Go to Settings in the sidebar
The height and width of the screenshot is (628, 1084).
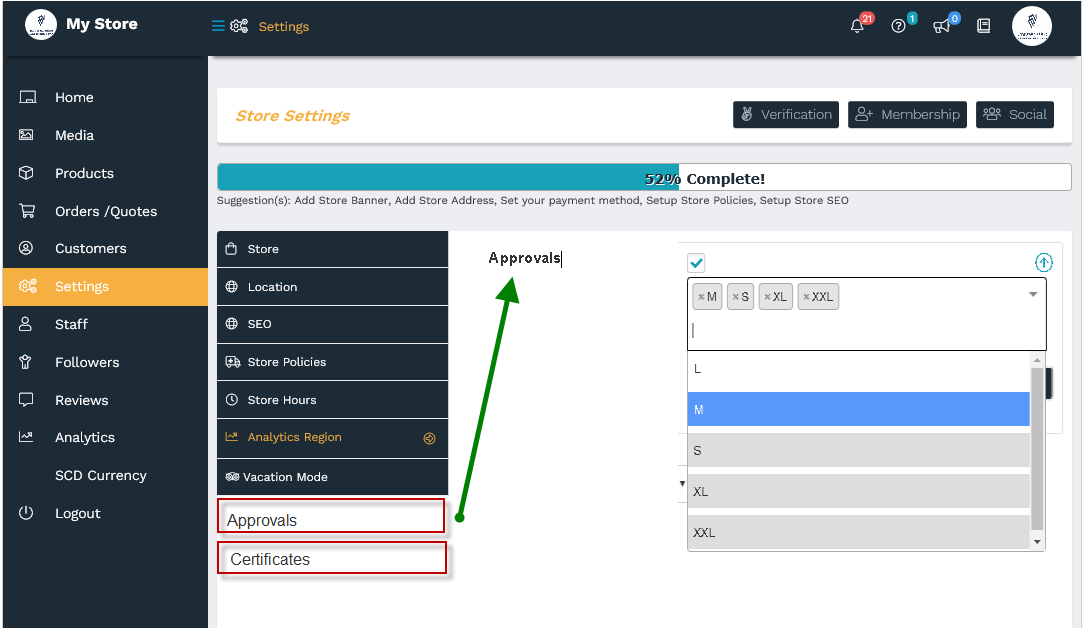click(105, 286)
